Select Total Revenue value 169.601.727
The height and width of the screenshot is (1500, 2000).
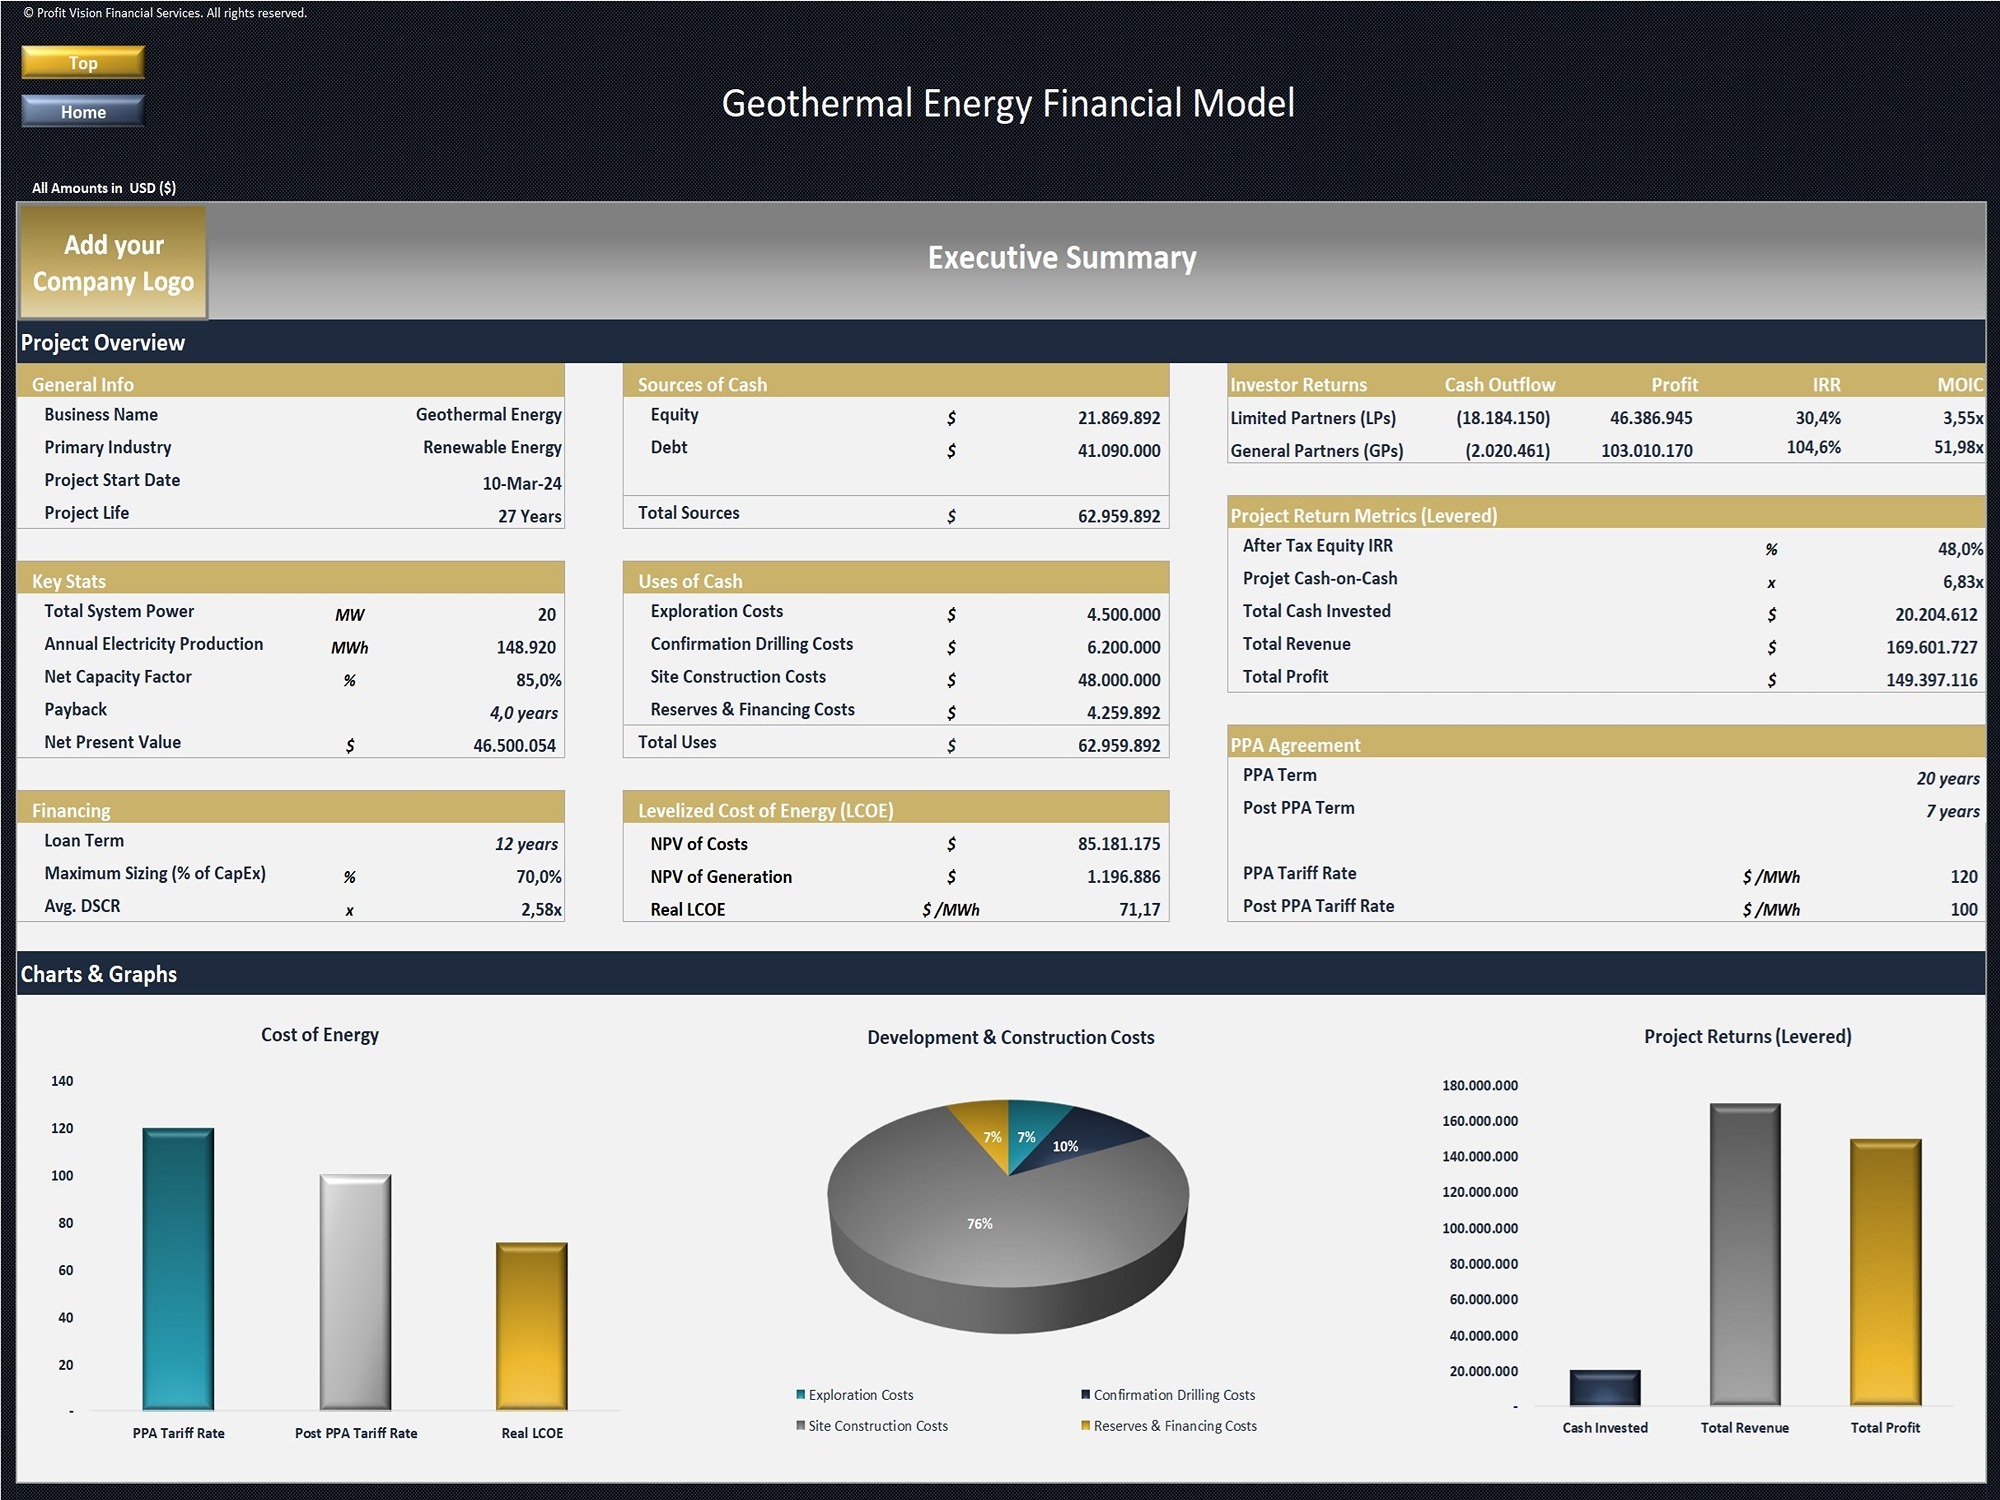(1932, 647)
